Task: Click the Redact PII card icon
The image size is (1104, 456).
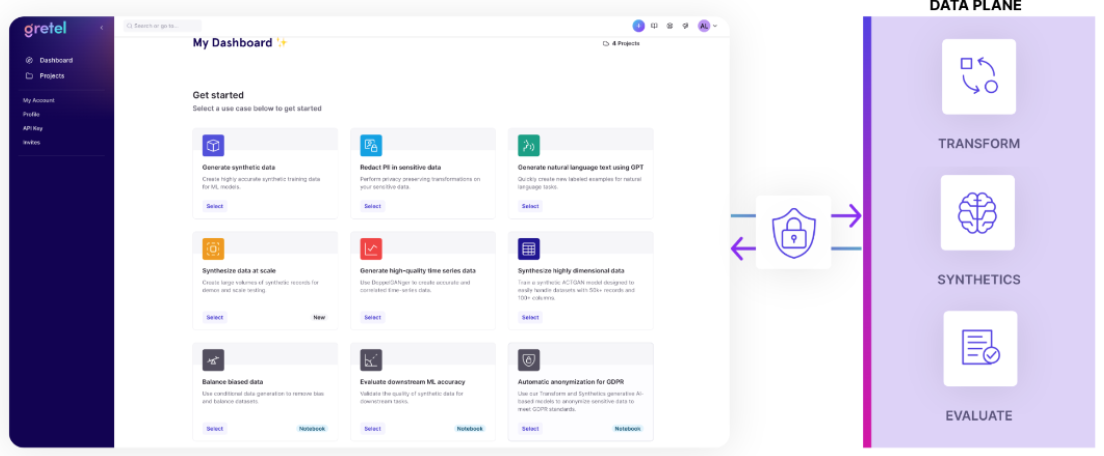Action: 371,146
